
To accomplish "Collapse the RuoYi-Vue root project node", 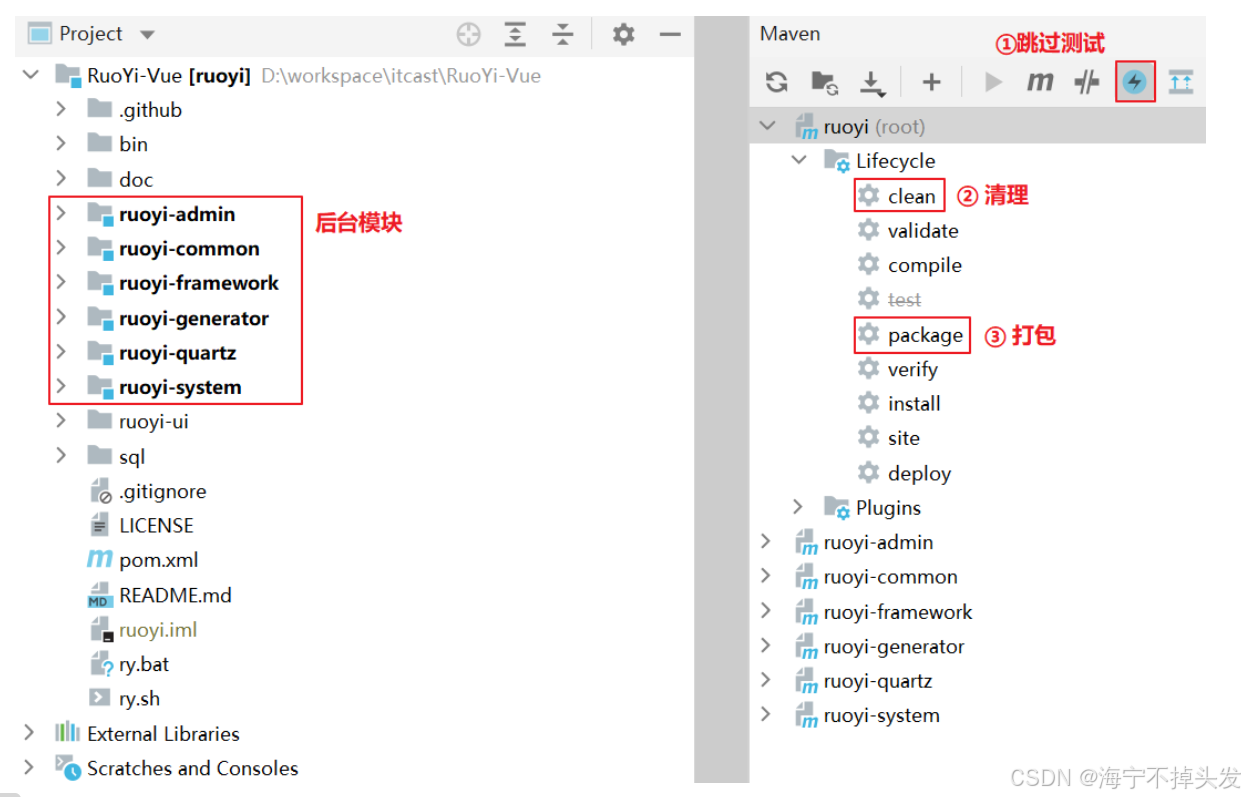I will click(30, 75).
